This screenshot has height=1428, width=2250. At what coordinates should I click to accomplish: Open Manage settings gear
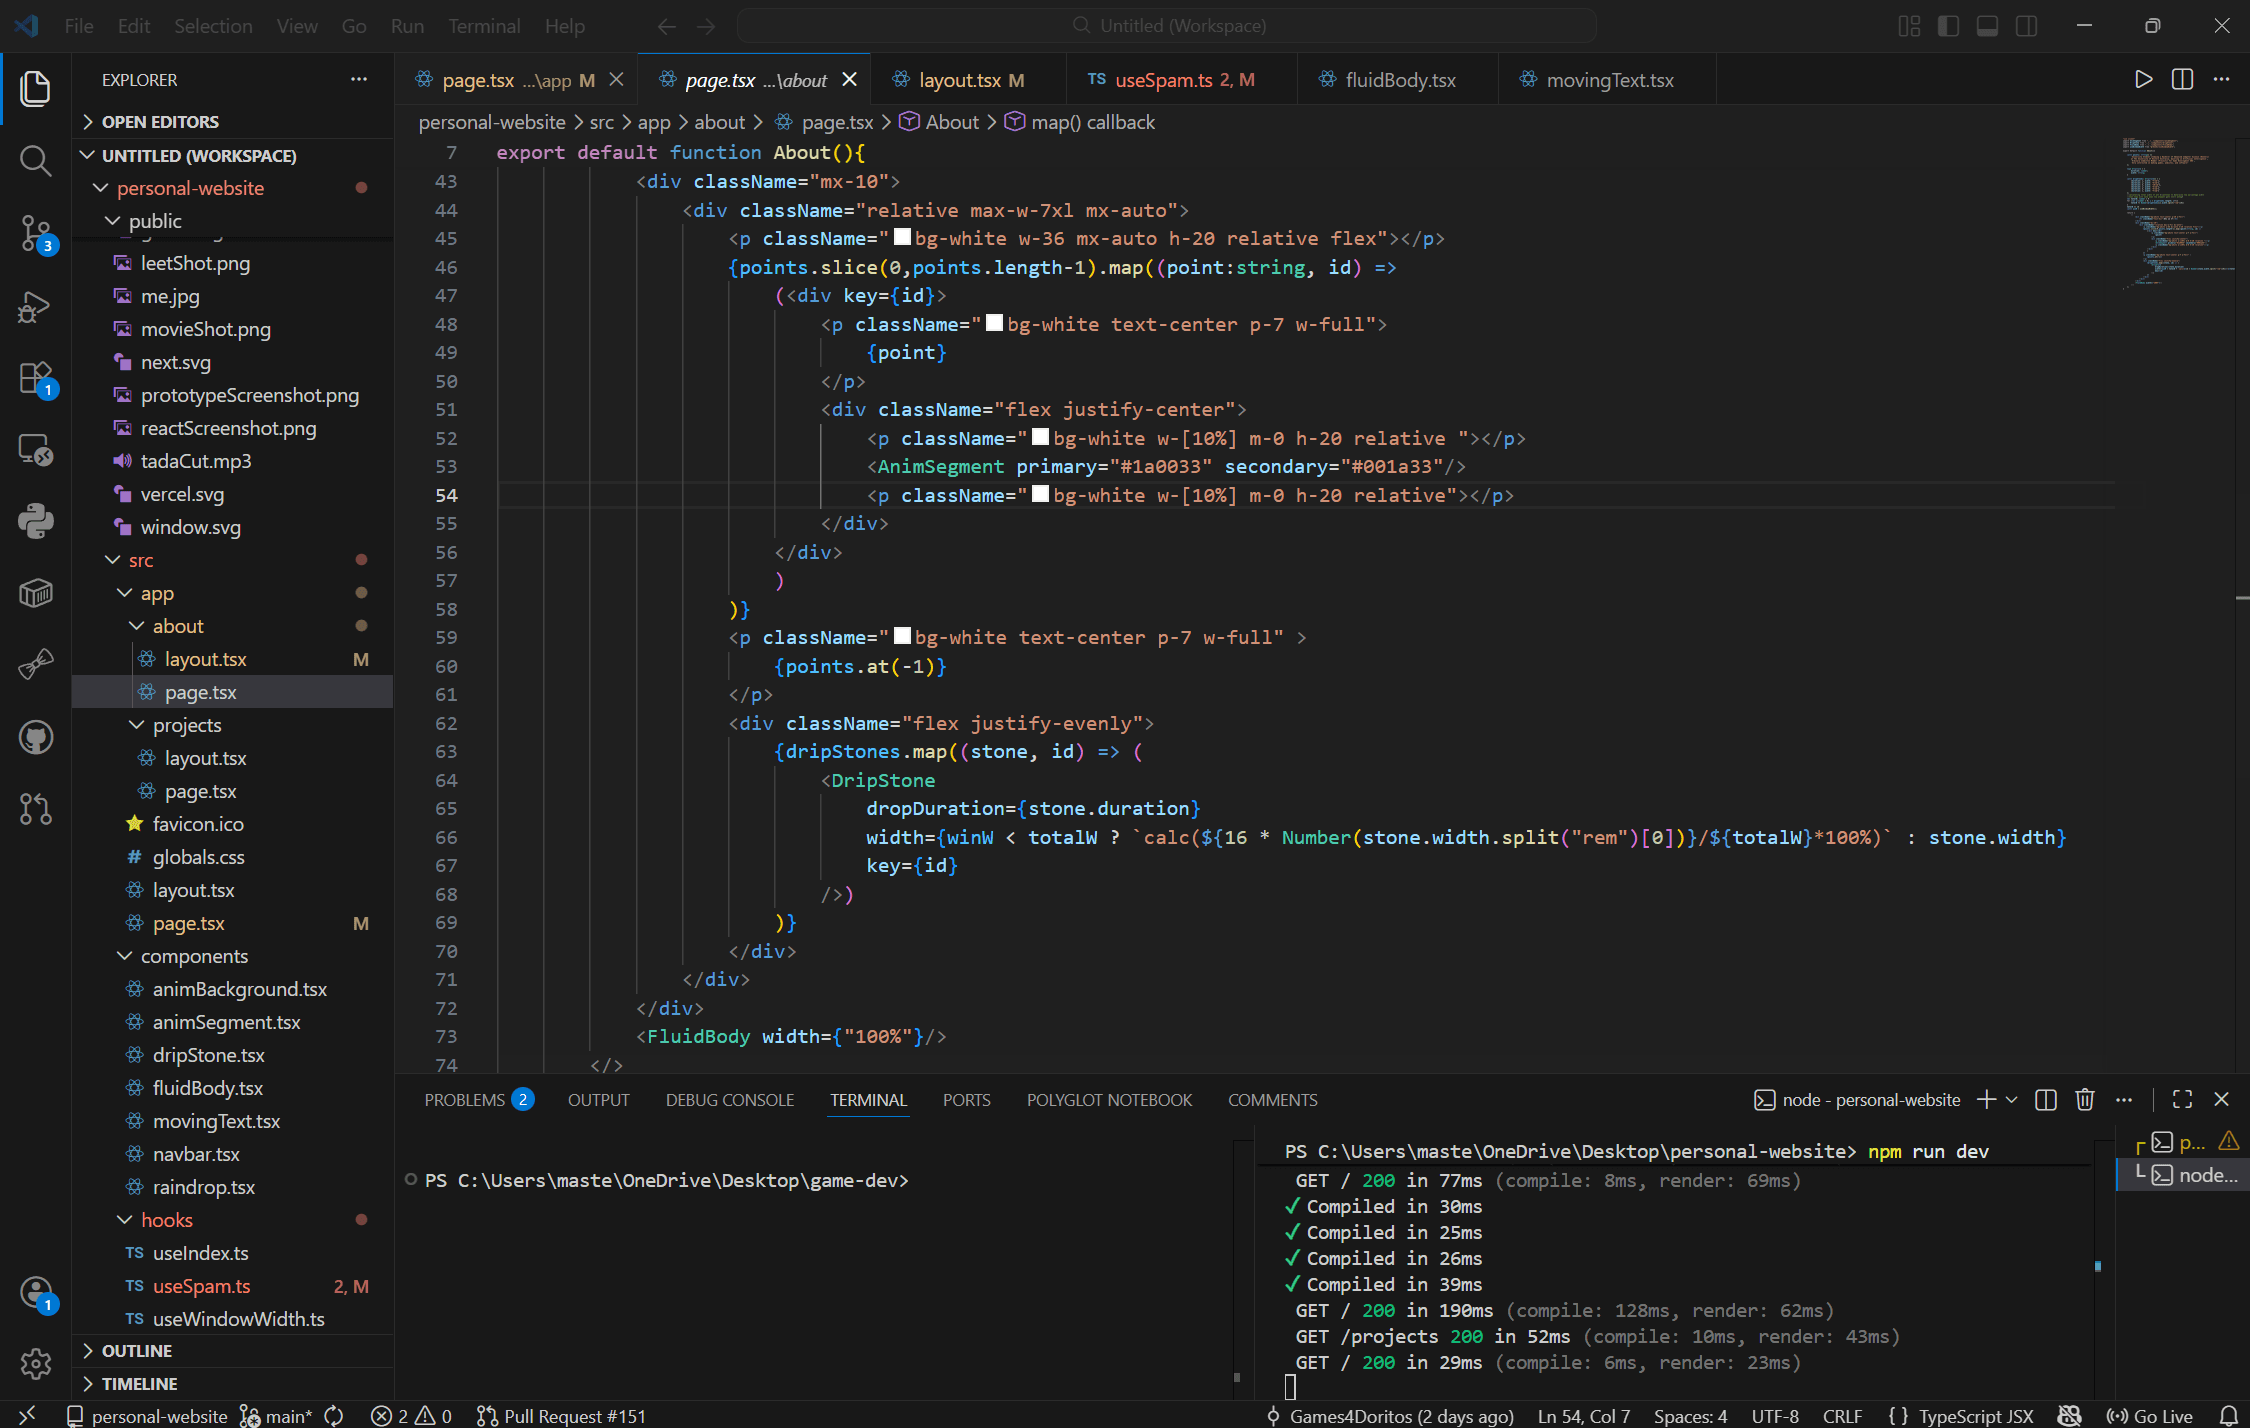coord(35,1363)
